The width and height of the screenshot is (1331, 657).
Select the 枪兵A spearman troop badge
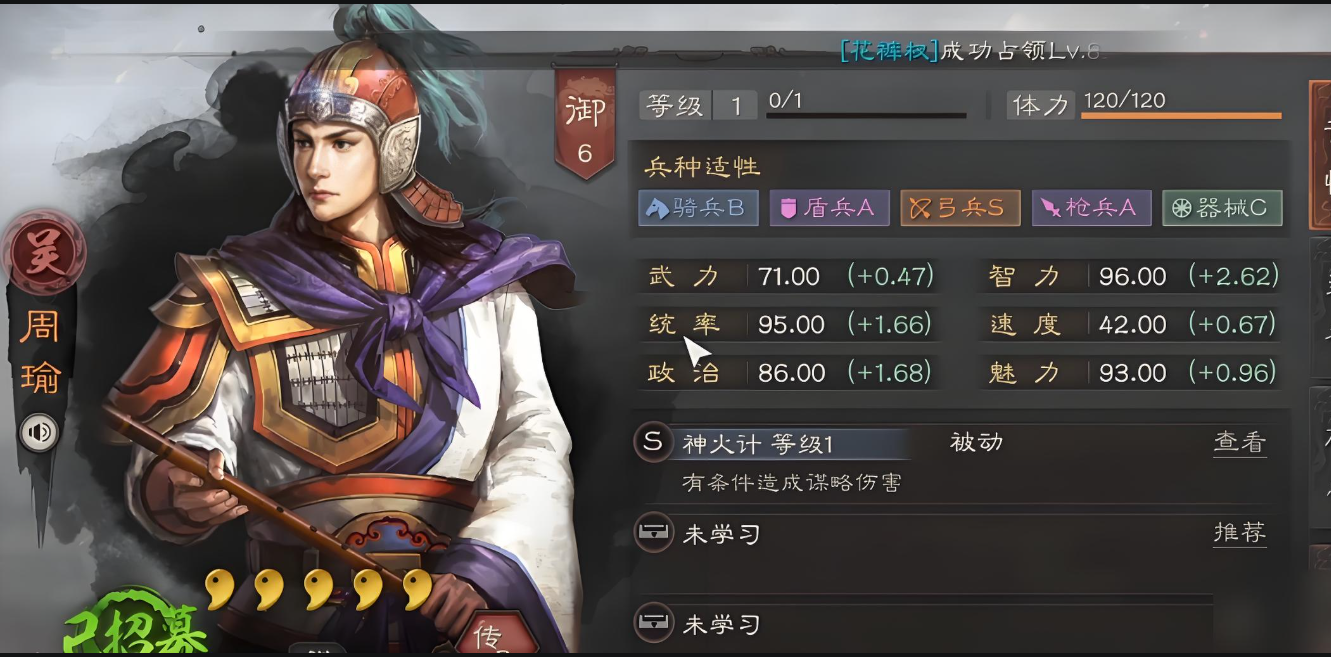point(1091,208)
